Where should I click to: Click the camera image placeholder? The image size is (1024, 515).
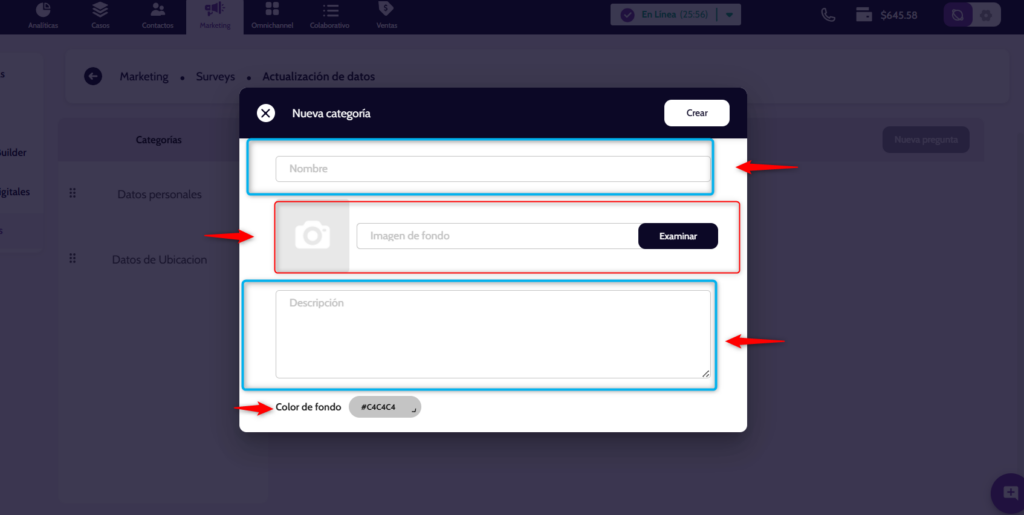click(312, 236)
